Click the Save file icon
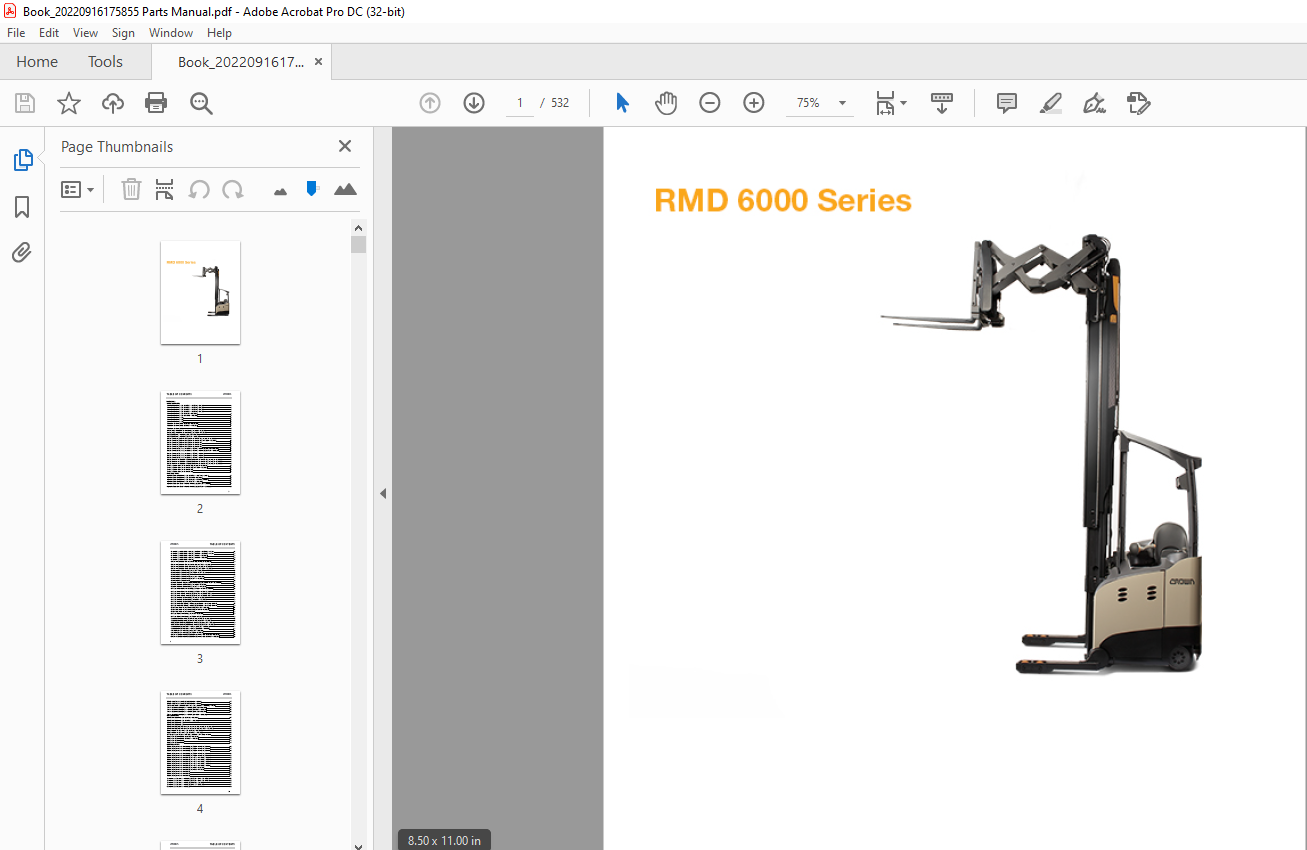1307x850 pixels. click(x=25, y=103)
